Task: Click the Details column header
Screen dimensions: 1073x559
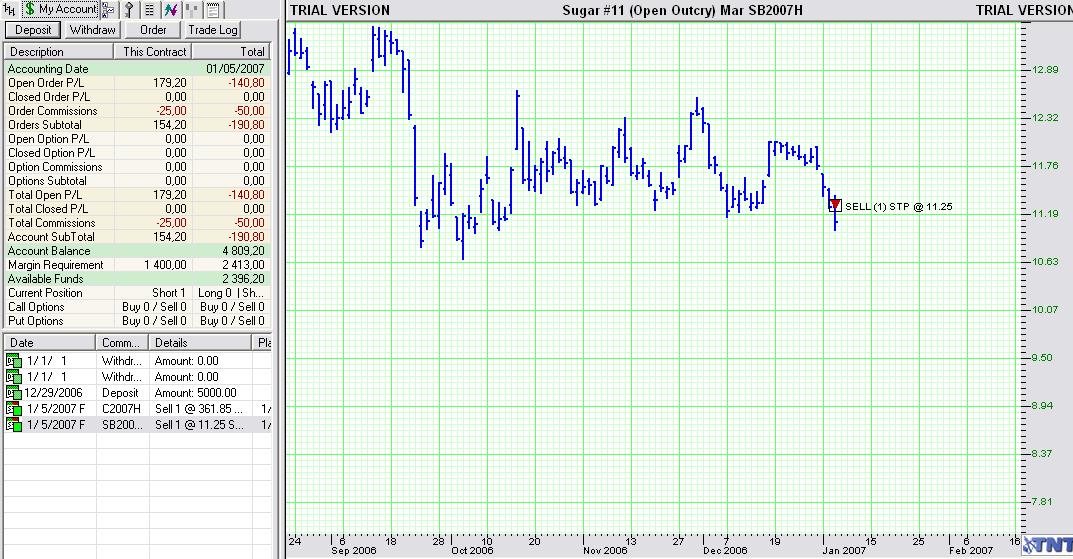Action: coord(201,343)
